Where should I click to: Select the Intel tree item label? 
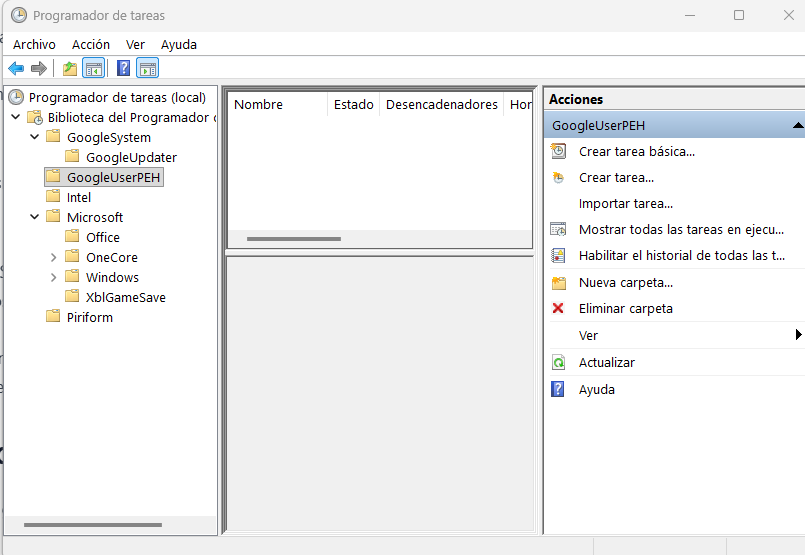(79, 197)
